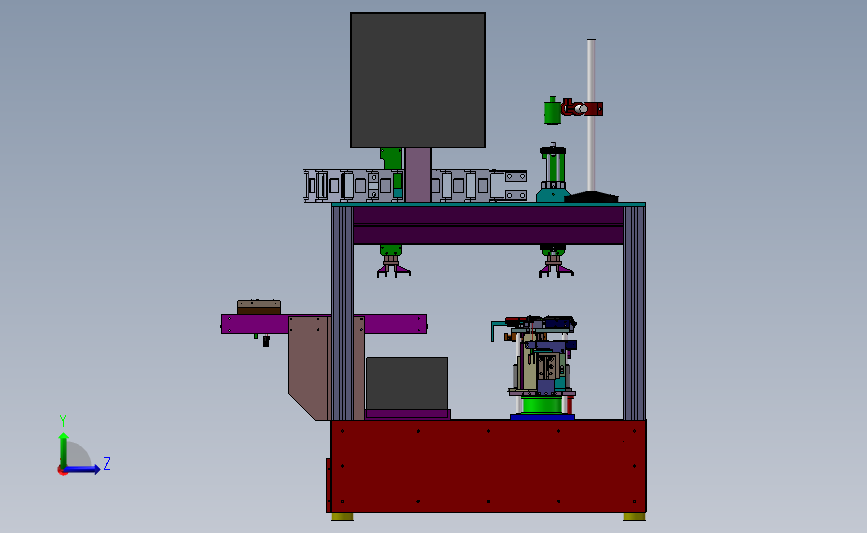
Task: Select the blue Z axis arrow of the triad
Action: 83,469
